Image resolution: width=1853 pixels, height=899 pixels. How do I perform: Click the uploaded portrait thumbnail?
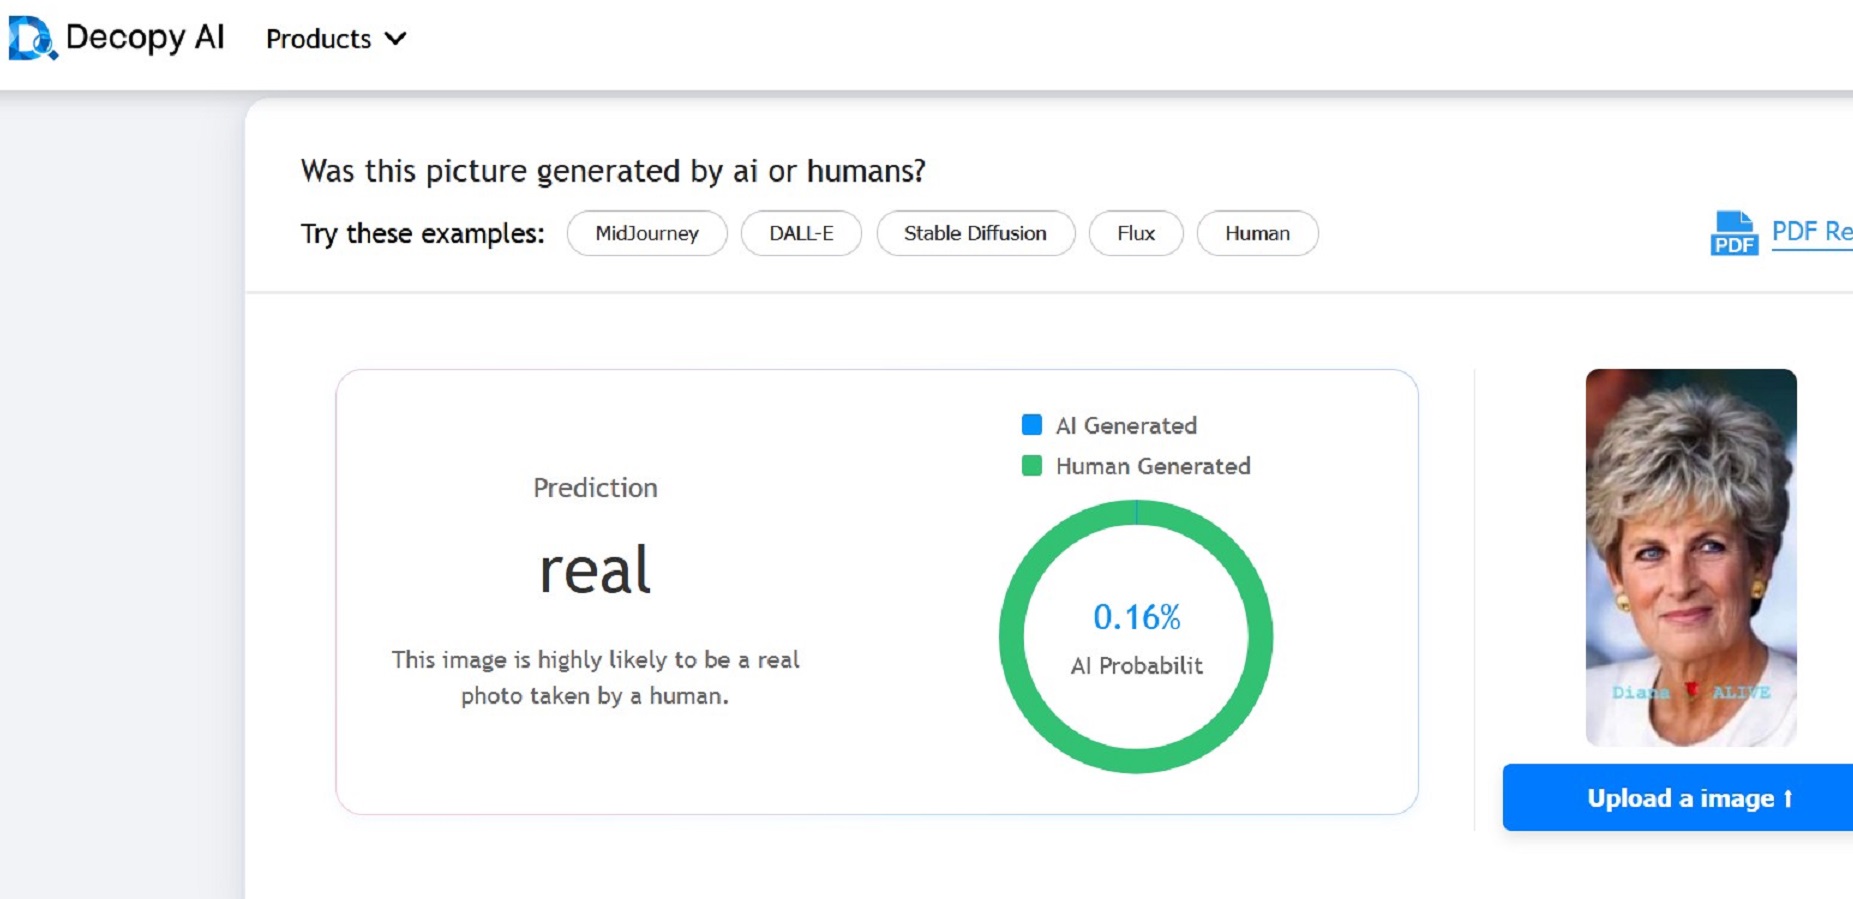click(1691, 557)
